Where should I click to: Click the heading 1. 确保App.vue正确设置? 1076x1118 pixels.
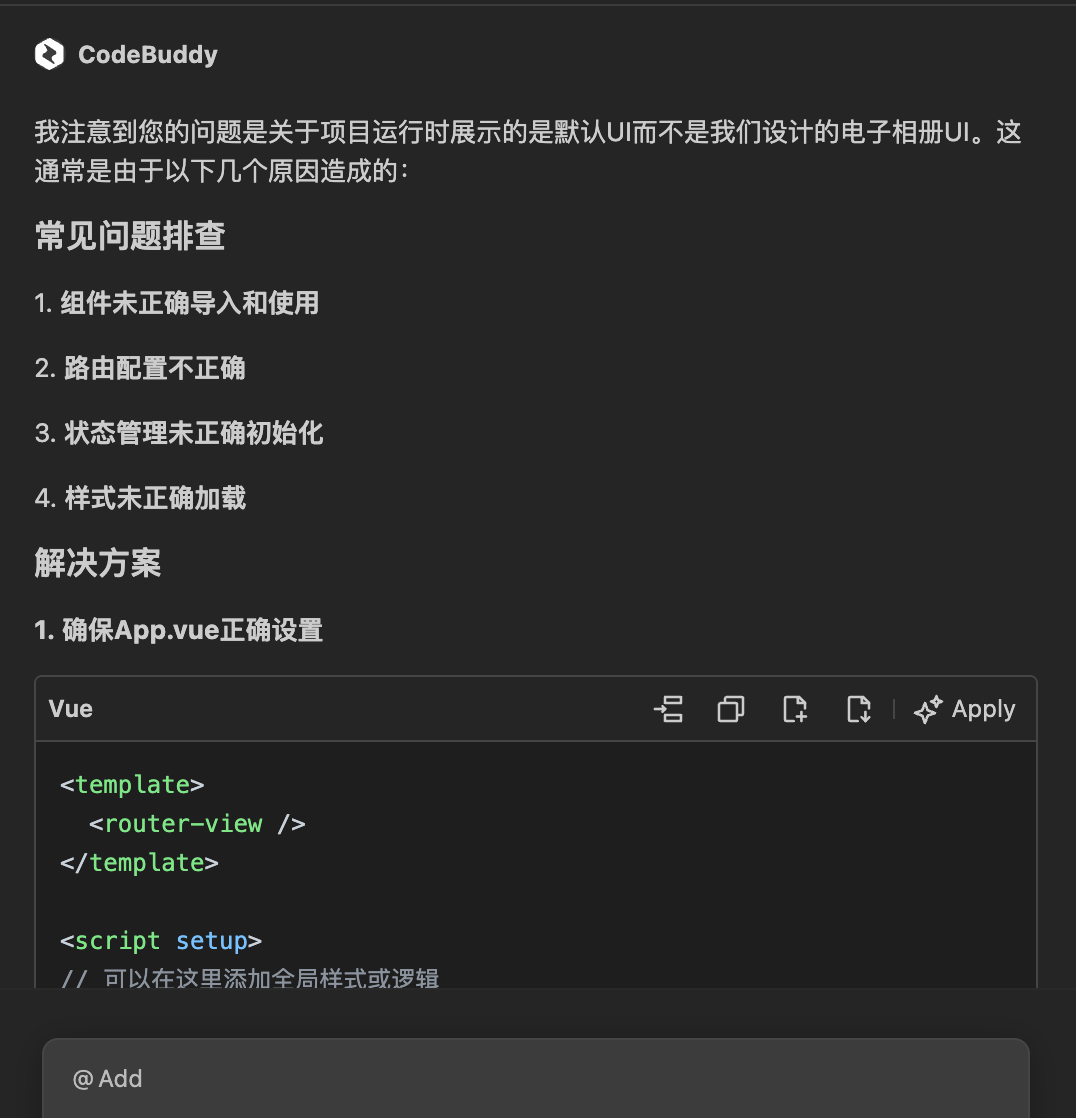(x=178, y=630)
